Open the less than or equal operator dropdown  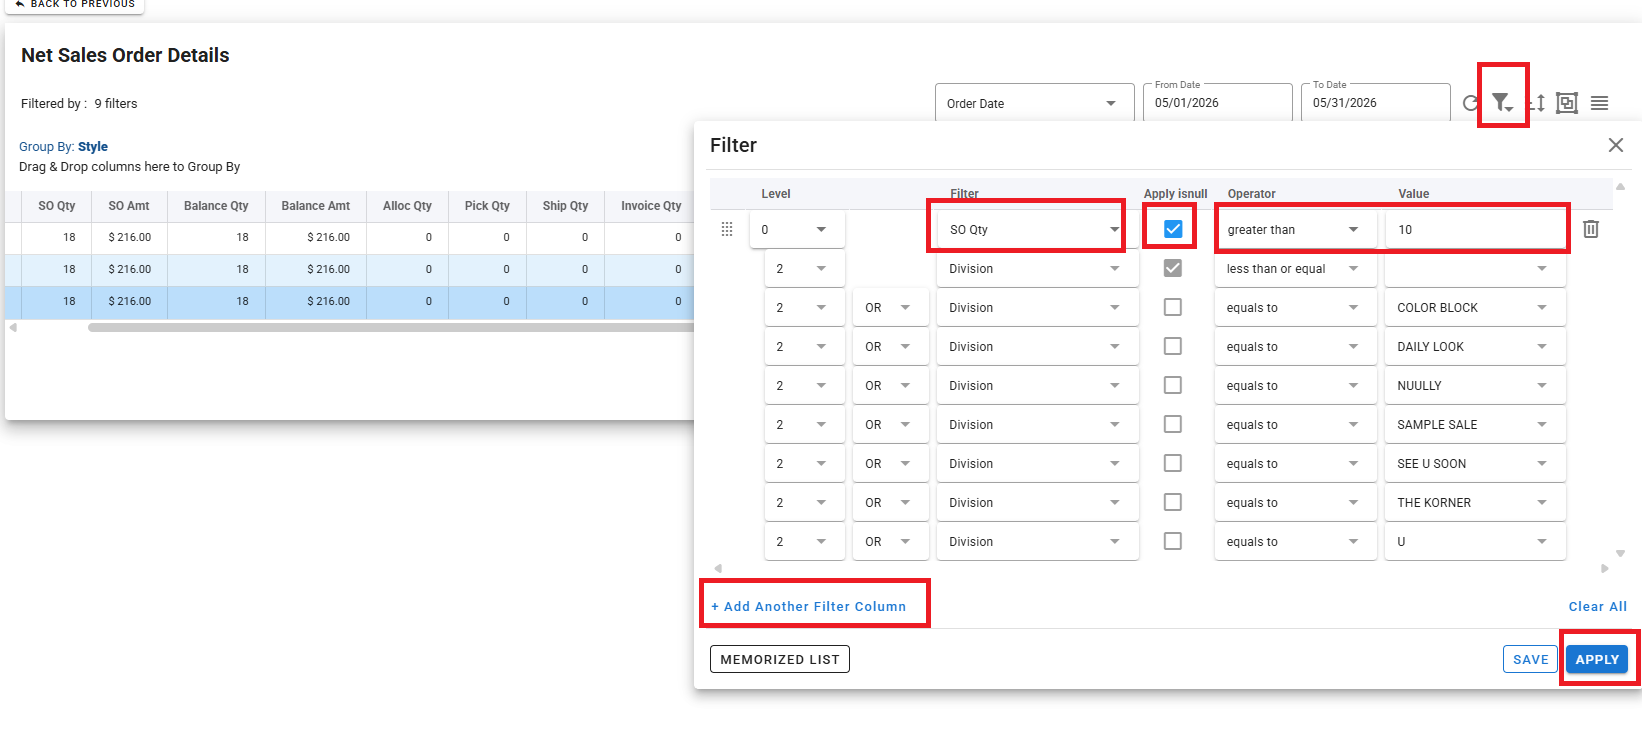click(1294, 268)
